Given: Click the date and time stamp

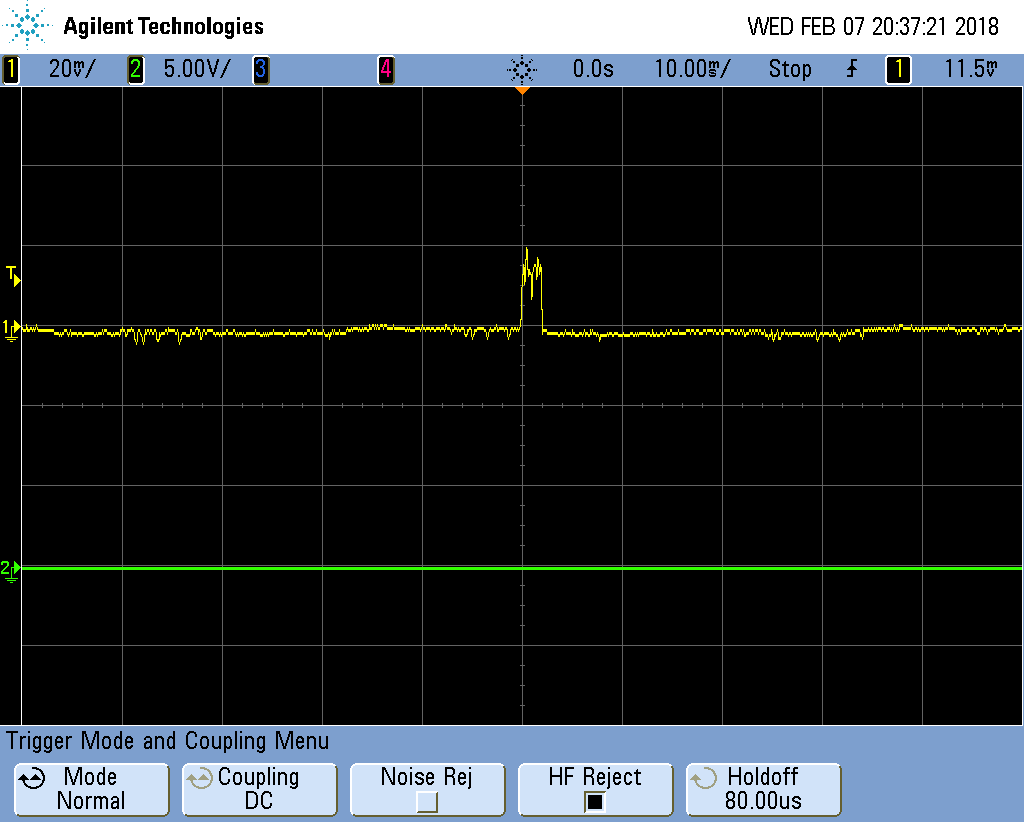Looking at the screenshot, I should coord(873,27).
